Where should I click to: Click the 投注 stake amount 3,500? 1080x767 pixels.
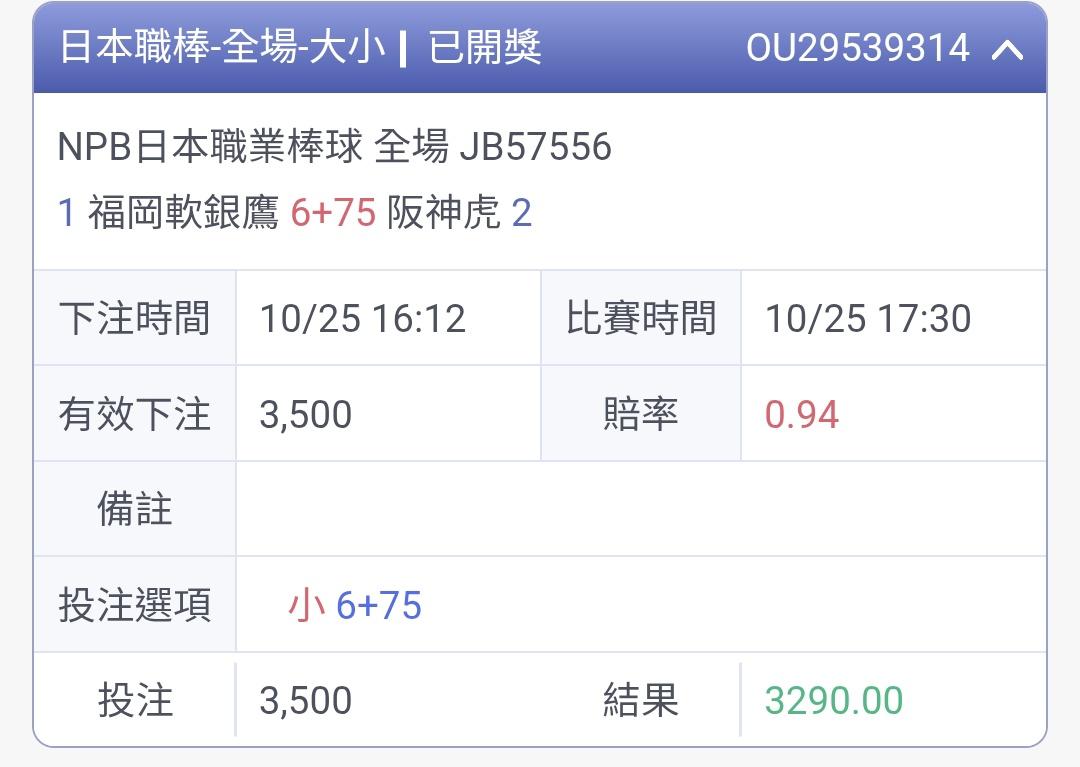[x=305, y=700]
